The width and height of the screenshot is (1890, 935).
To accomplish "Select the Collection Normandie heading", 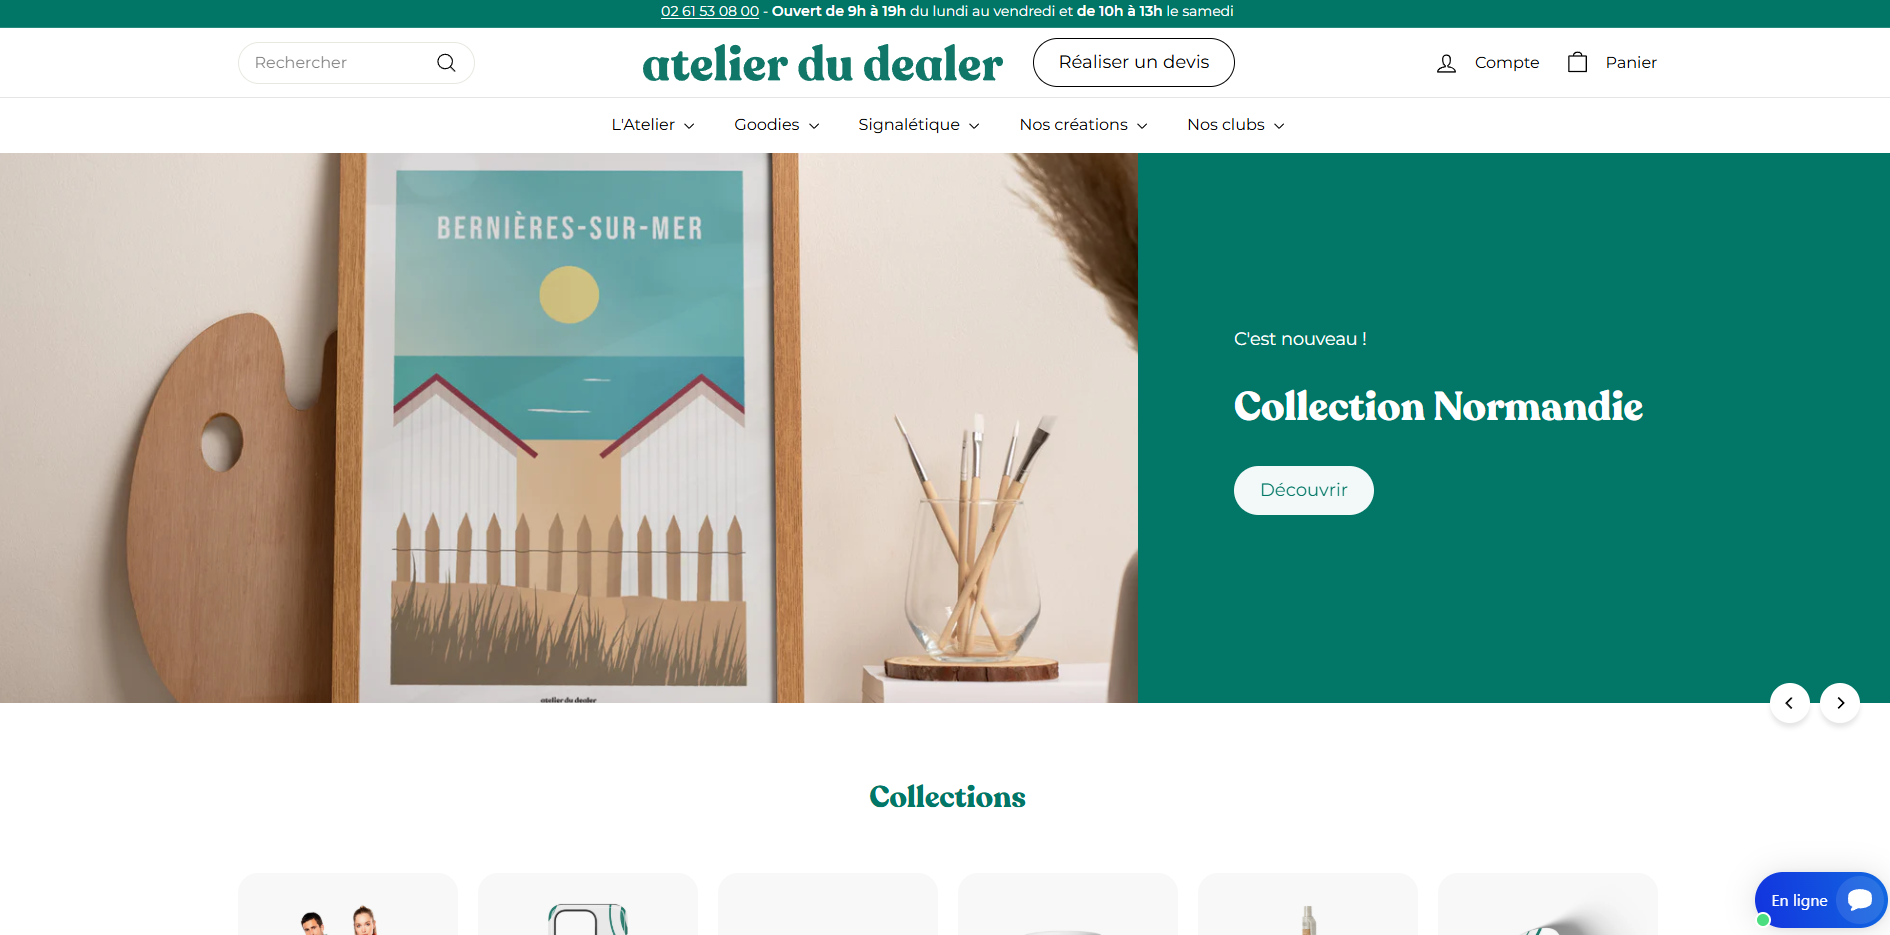I will (1438, 406).
